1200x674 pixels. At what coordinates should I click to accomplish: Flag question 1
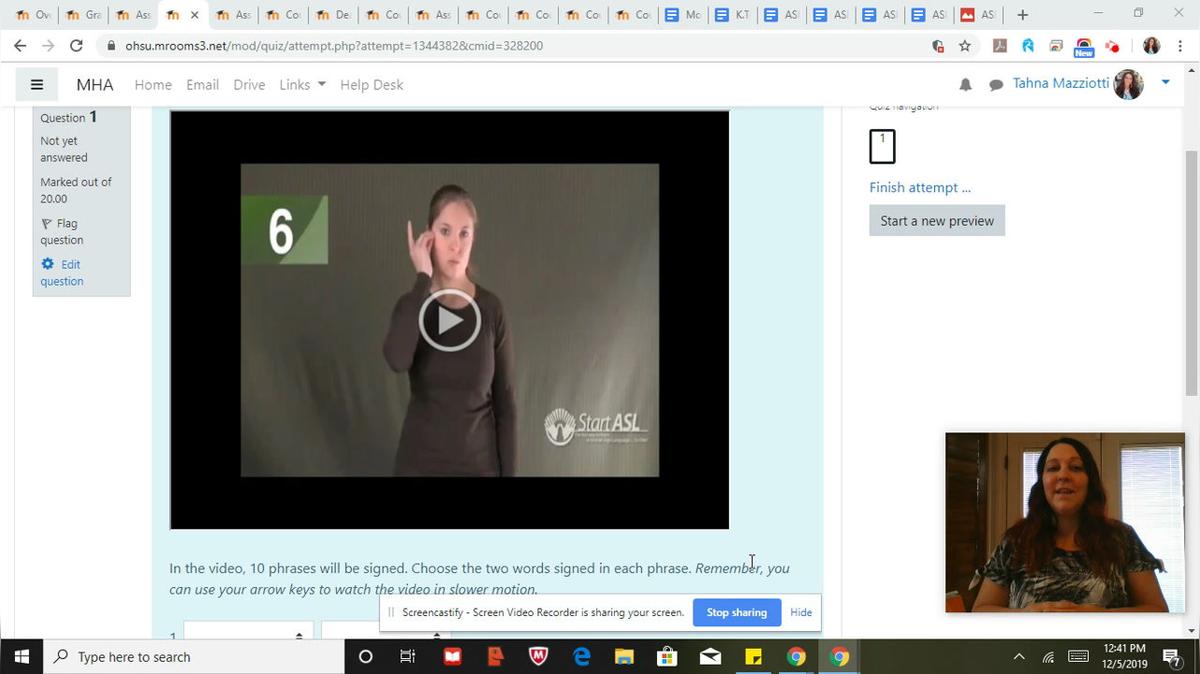coord(61,232)
